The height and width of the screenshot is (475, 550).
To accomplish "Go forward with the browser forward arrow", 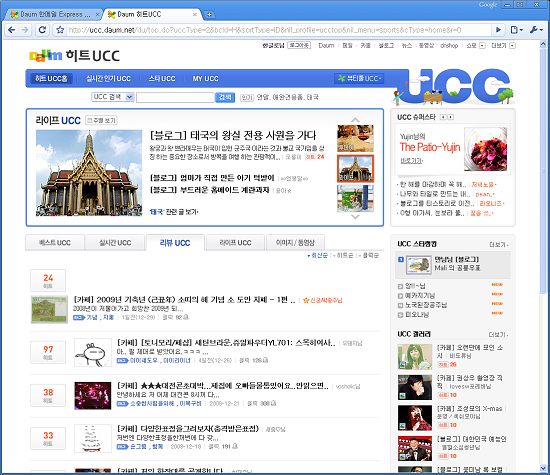I will point(25,30).
